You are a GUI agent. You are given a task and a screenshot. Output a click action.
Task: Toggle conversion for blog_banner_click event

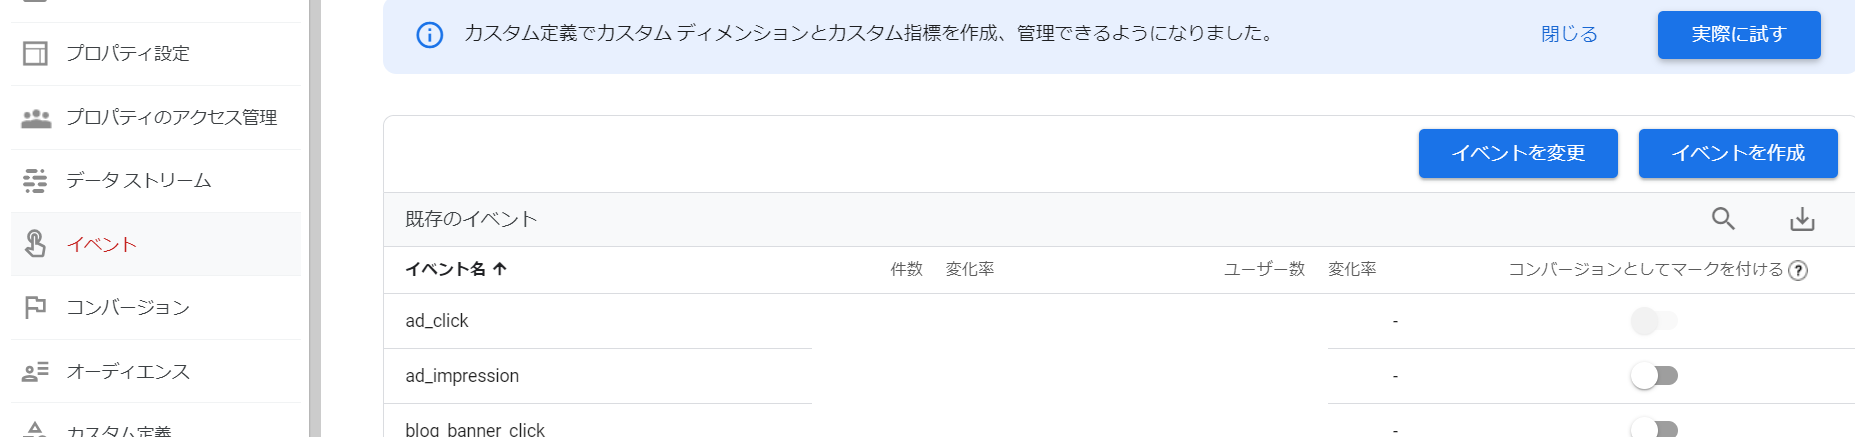click(x=1654, y=429)
